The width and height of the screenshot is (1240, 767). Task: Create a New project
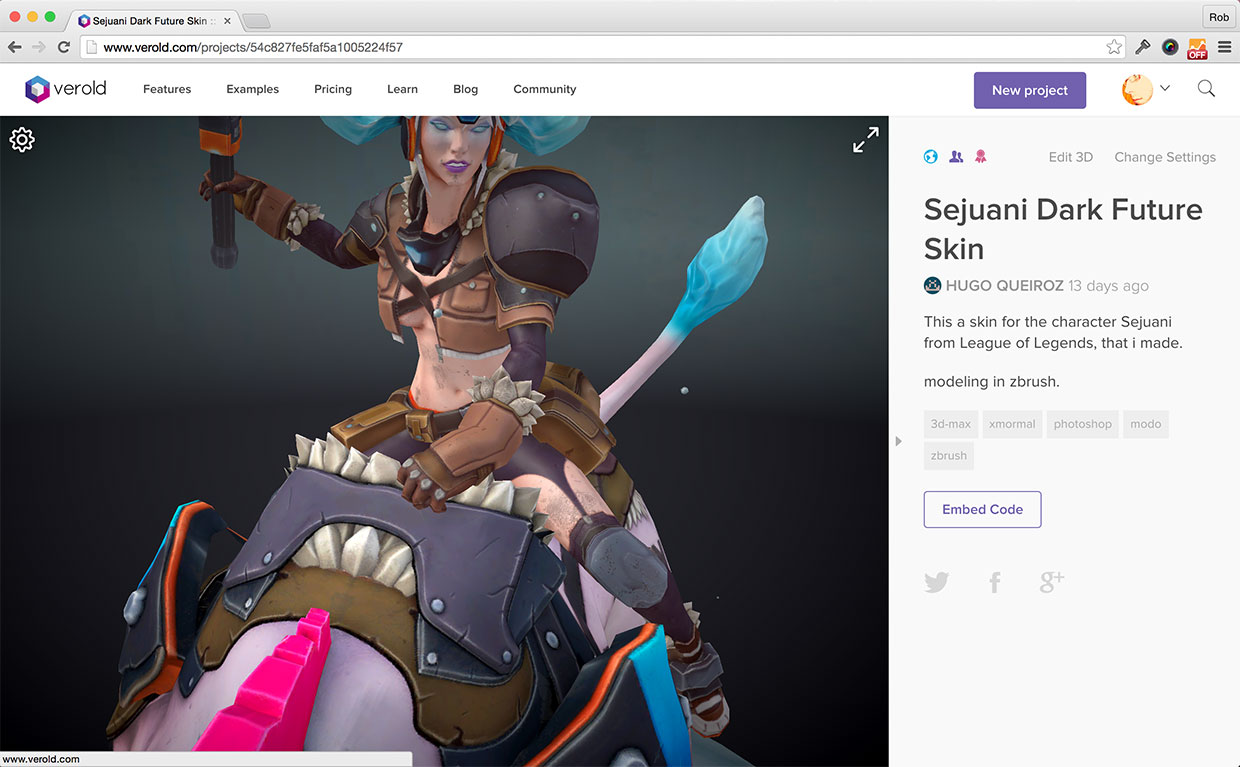click(x=1030, y=90)
